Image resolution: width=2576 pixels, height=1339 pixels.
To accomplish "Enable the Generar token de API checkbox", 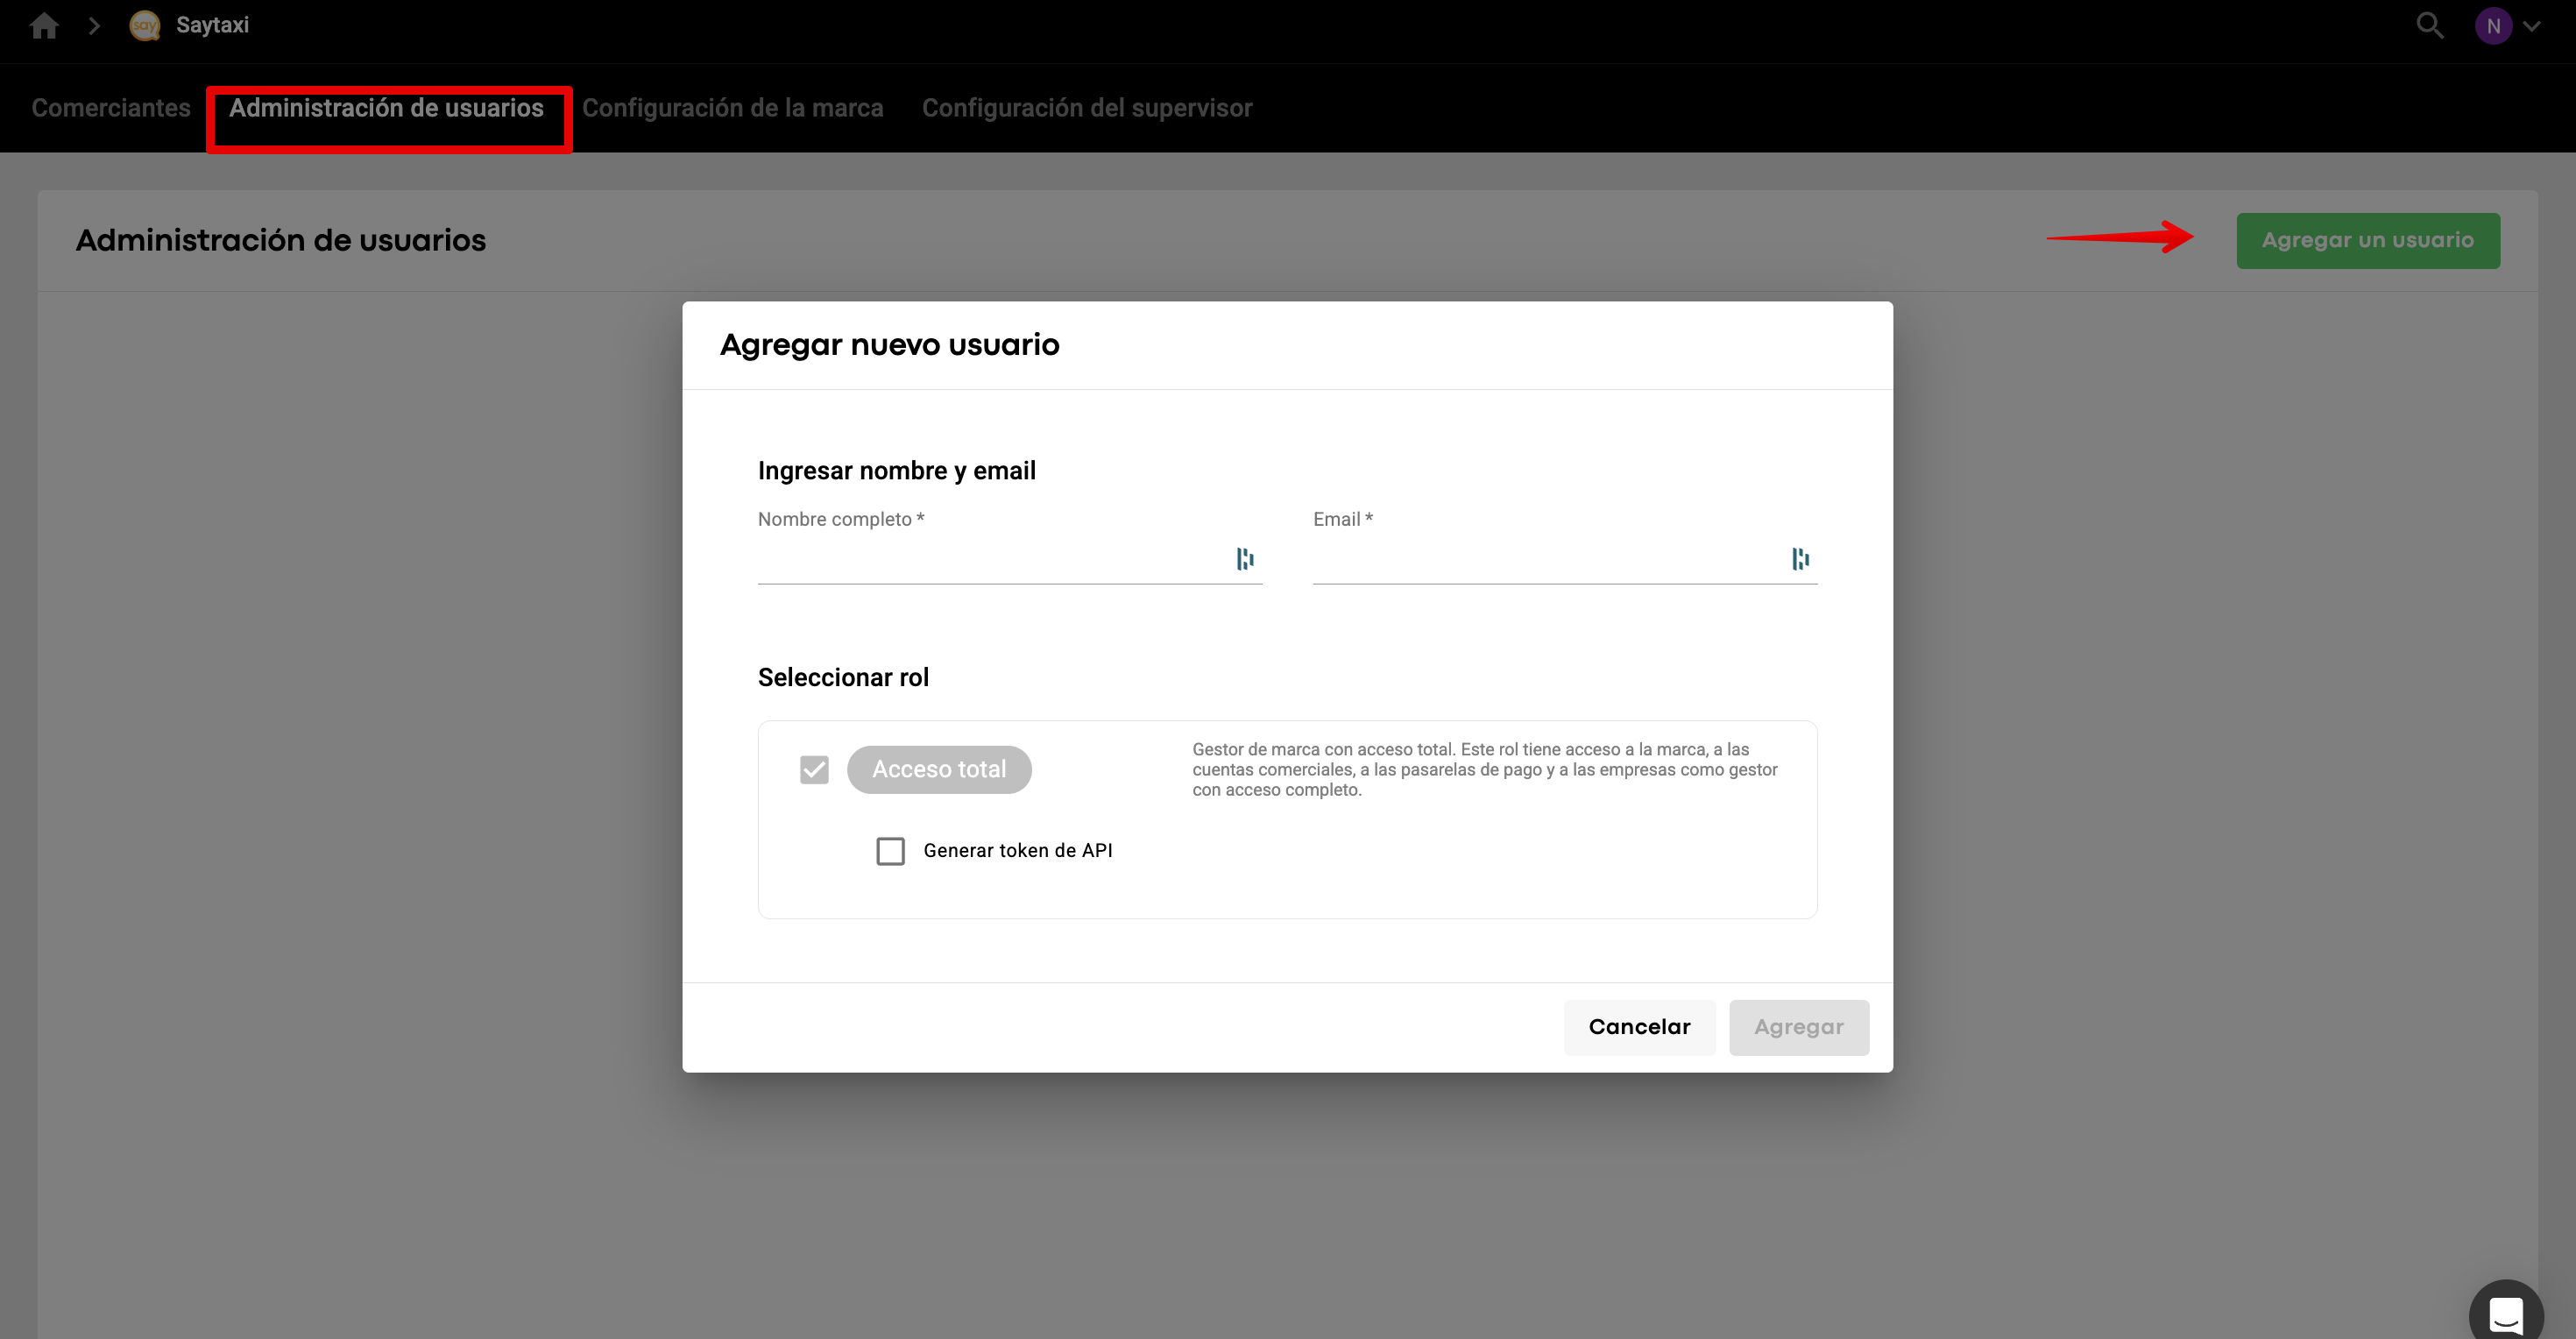I will (x=890, y=851).
